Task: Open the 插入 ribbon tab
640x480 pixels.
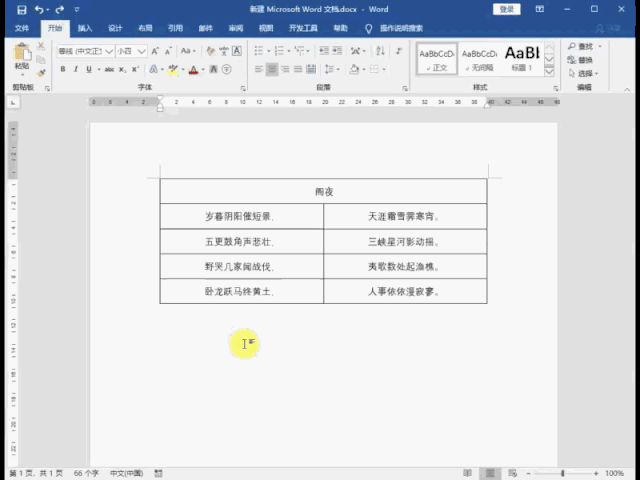Action: pyautogui.click(x=85, y=29)
